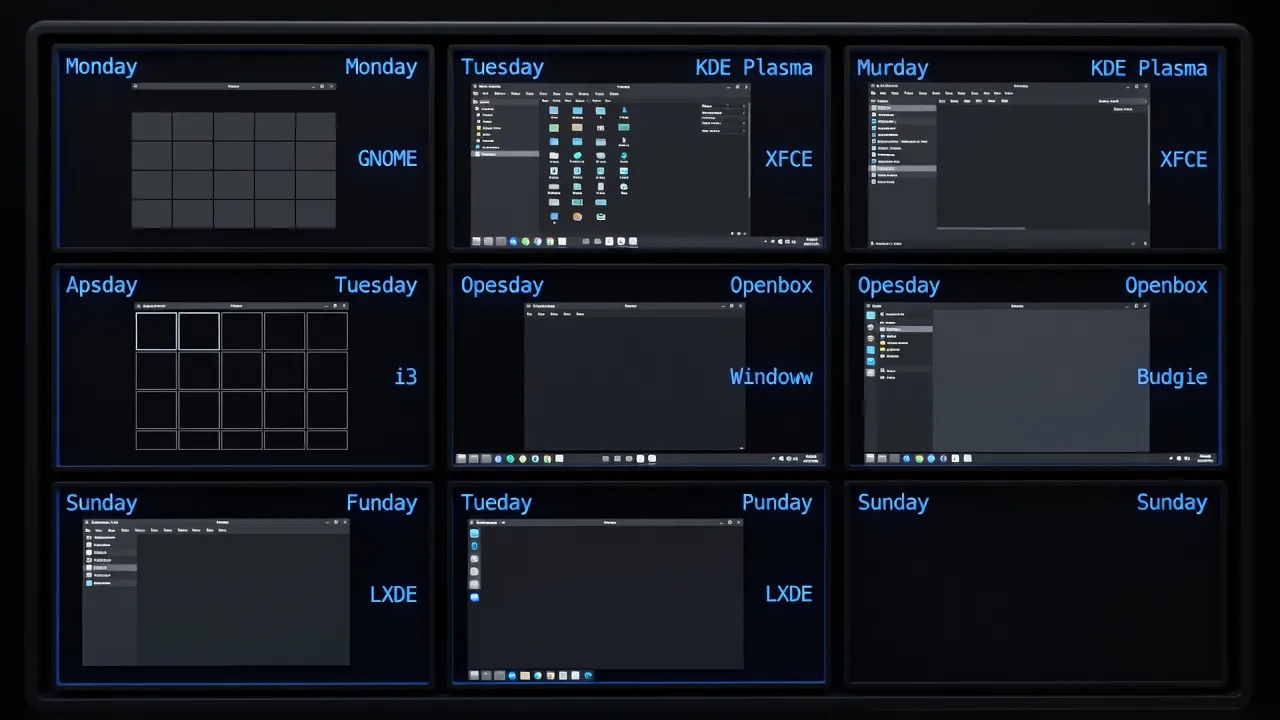
Task: Click the "Punday" label
Action: click(777, 503)
